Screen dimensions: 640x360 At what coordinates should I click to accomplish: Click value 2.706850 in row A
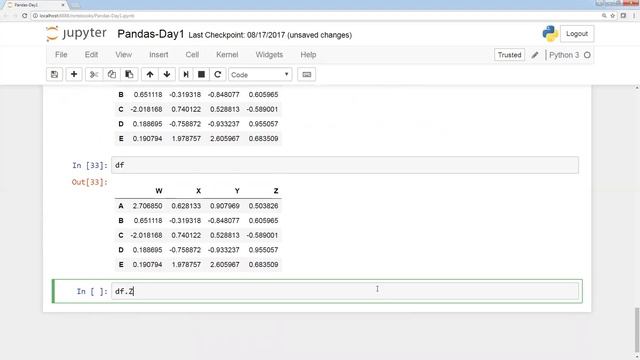point(147,206)
